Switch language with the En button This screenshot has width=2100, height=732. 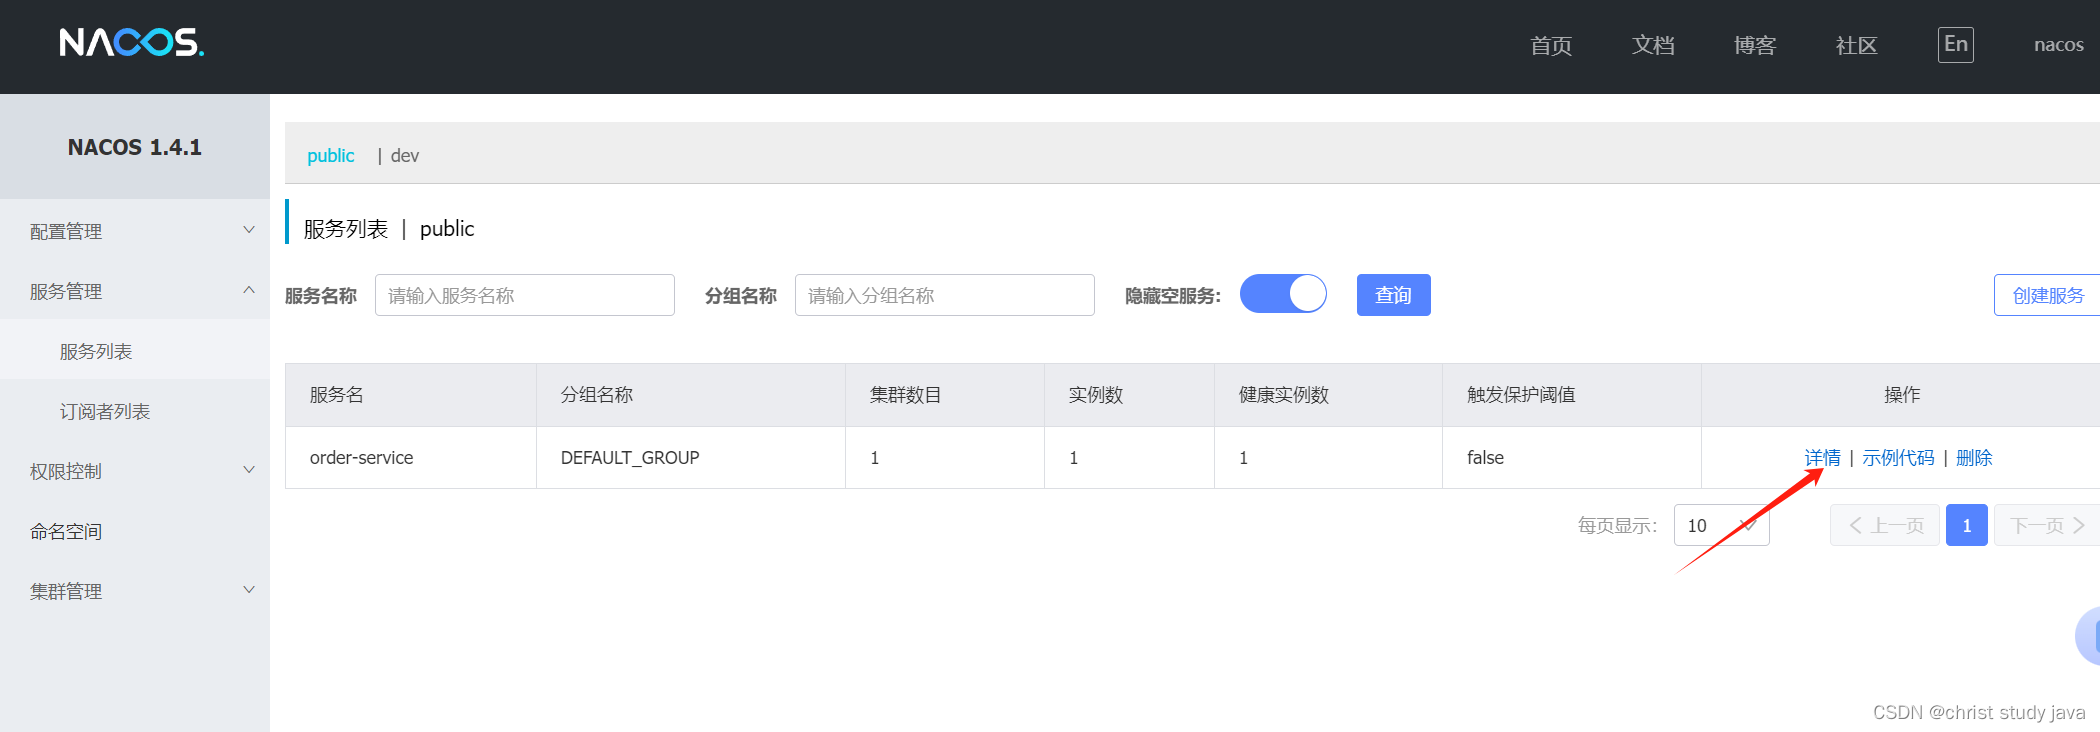coord(1955,44)
